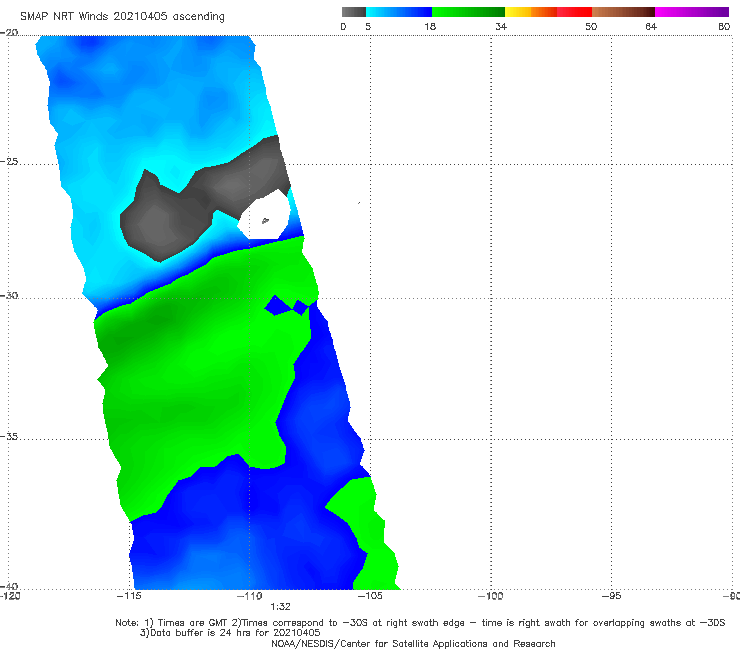Click the longitude label '-100'

tap(491, 596)
